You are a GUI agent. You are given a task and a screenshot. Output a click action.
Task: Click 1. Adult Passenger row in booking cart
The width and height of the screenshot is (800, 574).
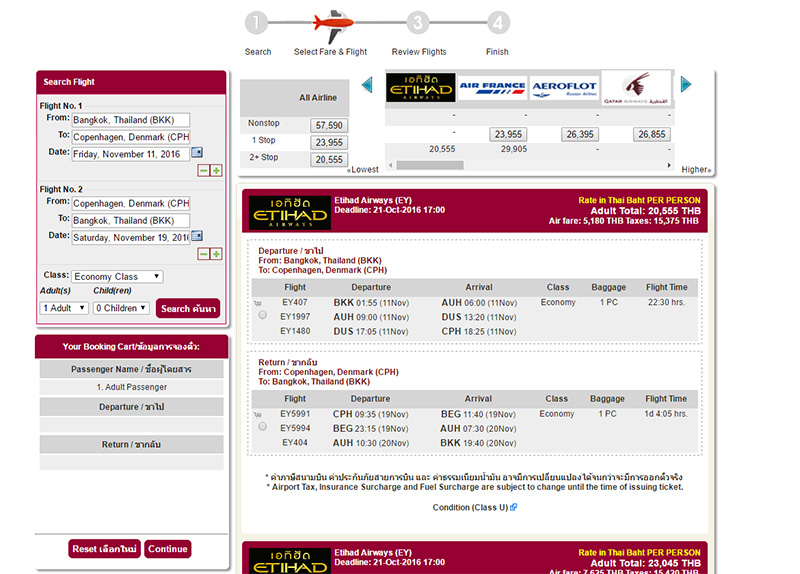coord(132,387)
